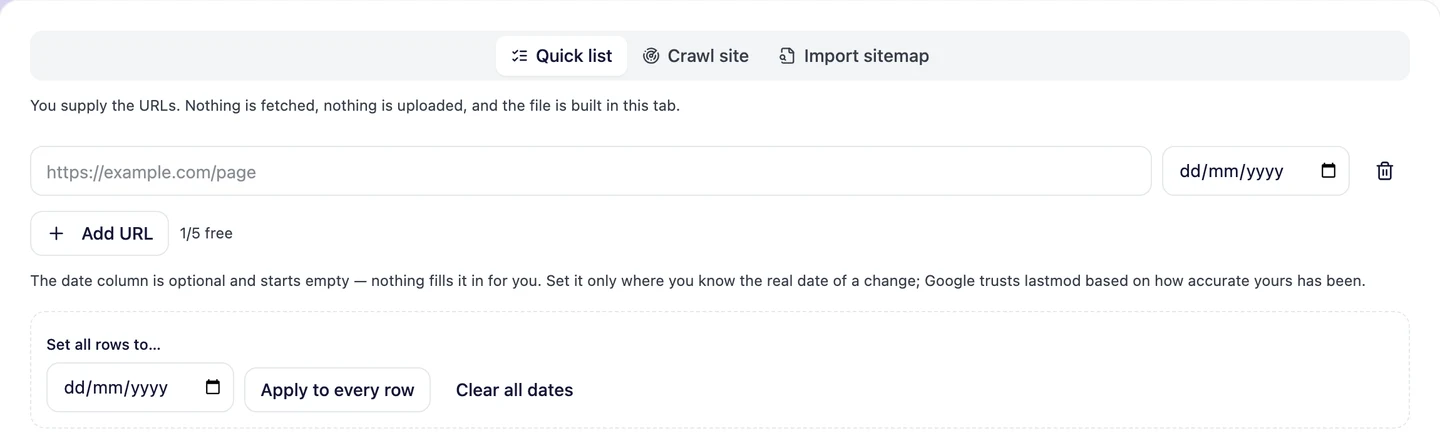Focus the Set all rows to date field
The height and width of the screenshot is (438, 1440).
[140, 387]
